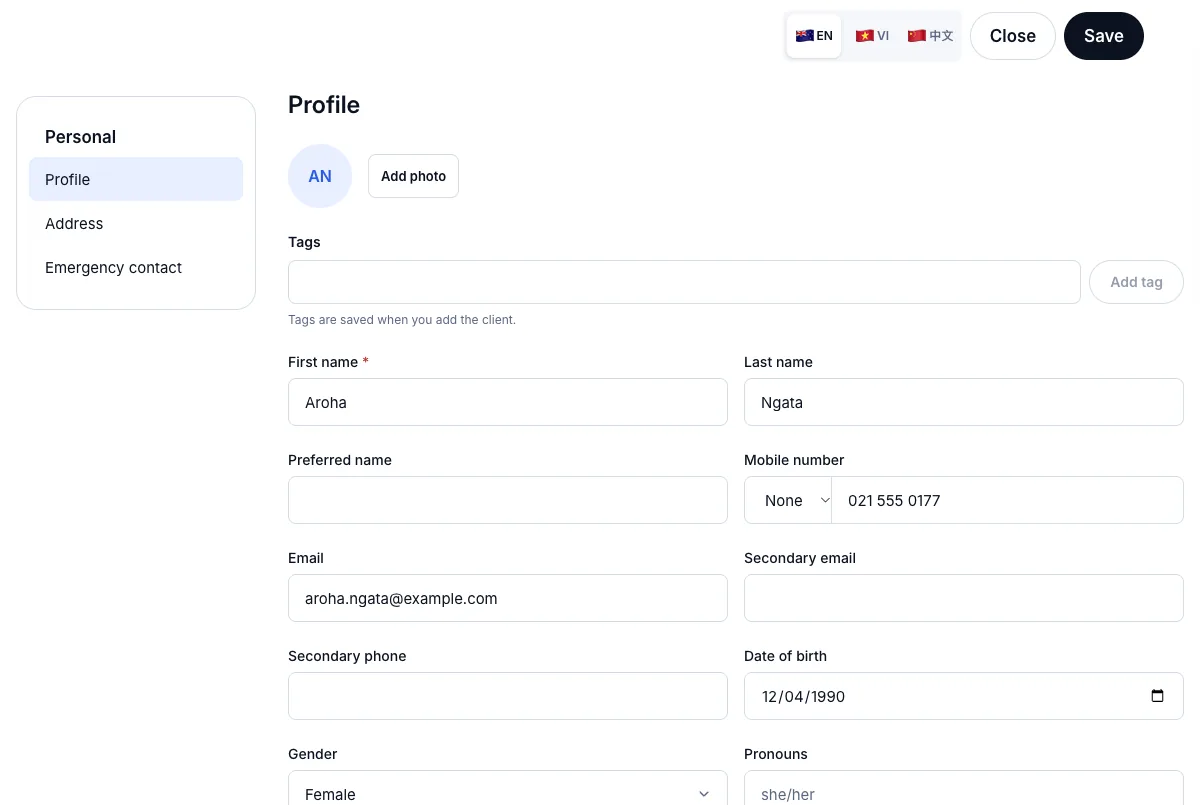Open Emergency contact section
The width and height of the screenshot is (1200, 805).
pos(136,267)
